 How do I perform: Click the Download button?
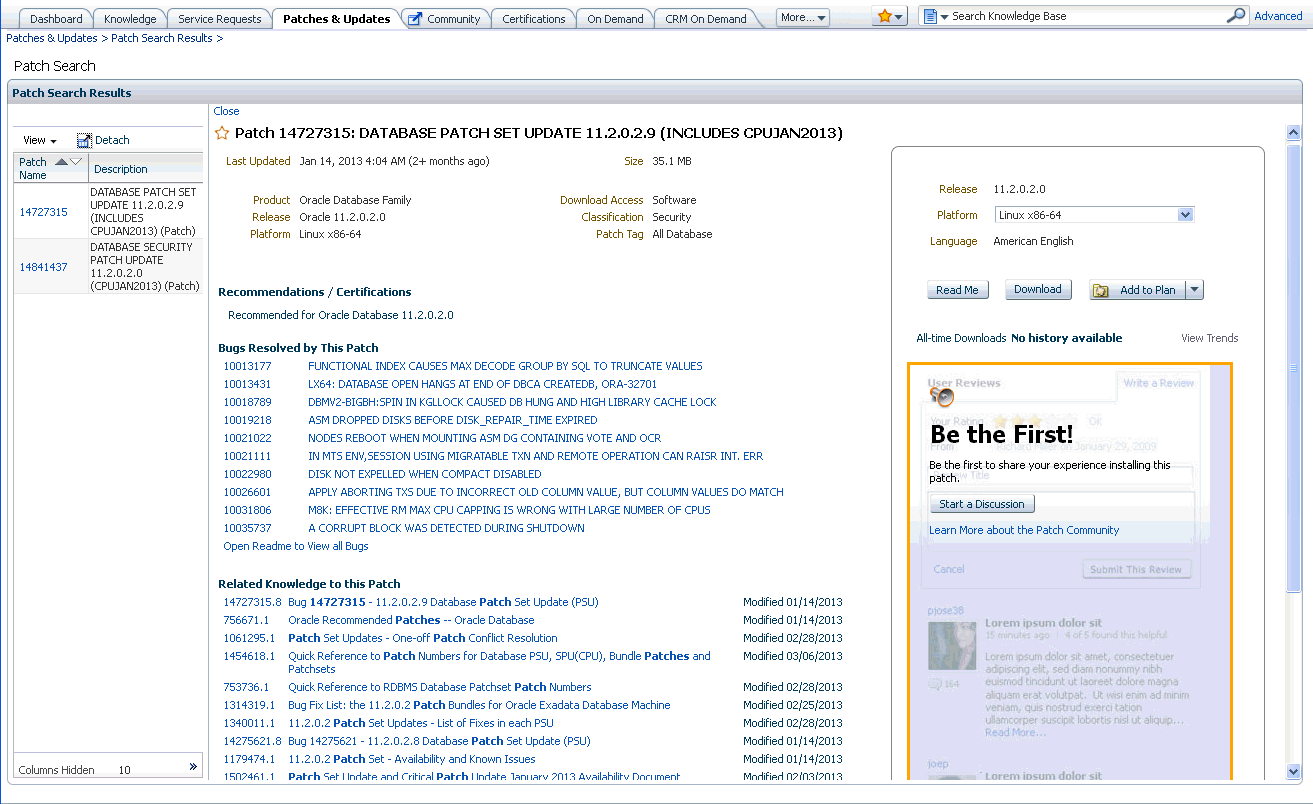pos(1038,290)
